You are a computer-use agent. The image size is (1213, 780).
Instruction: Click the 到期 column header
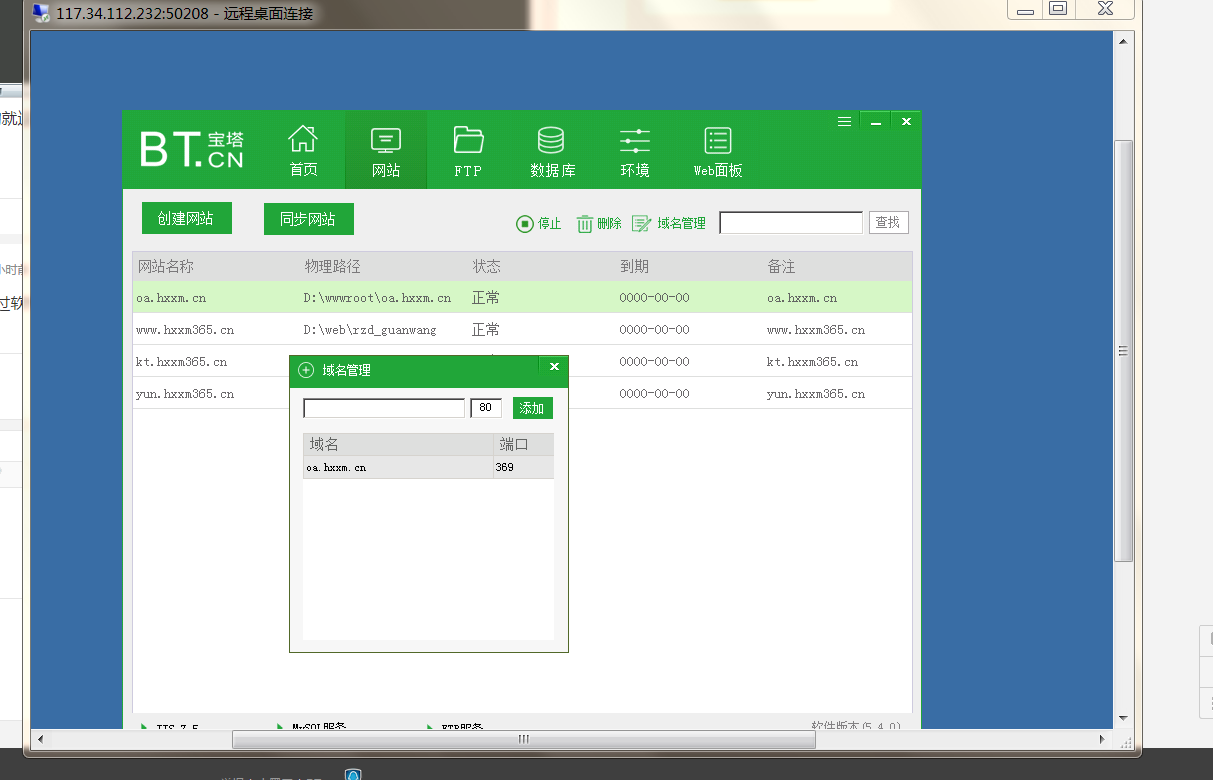click(x=634, y=267)
